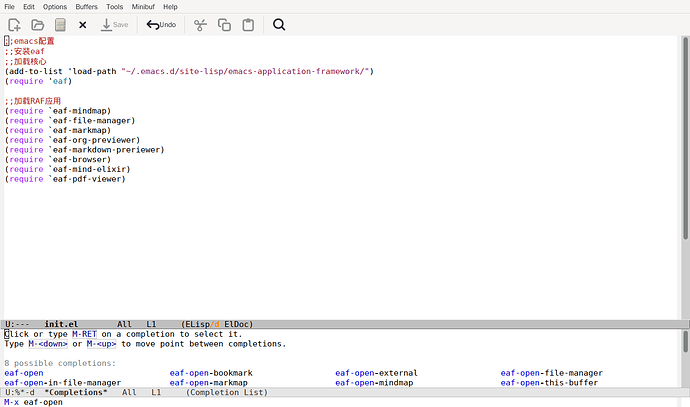Viewport: 690px width, 407px height.
Task: Click the Save toolbar button
Action: click(114, 24)
